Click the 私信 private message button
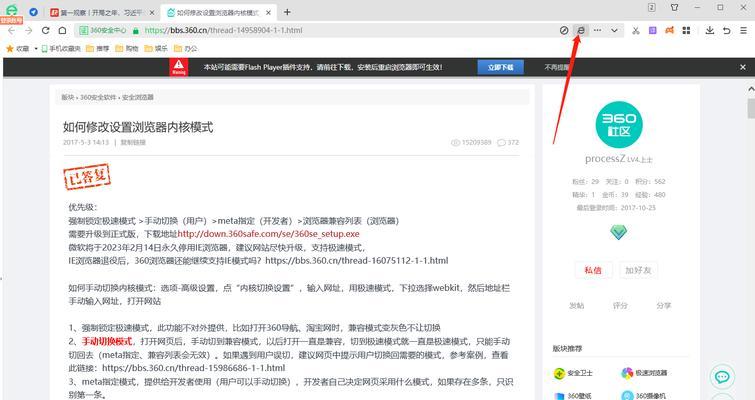755x400 pixels. (x=593, y=270)
